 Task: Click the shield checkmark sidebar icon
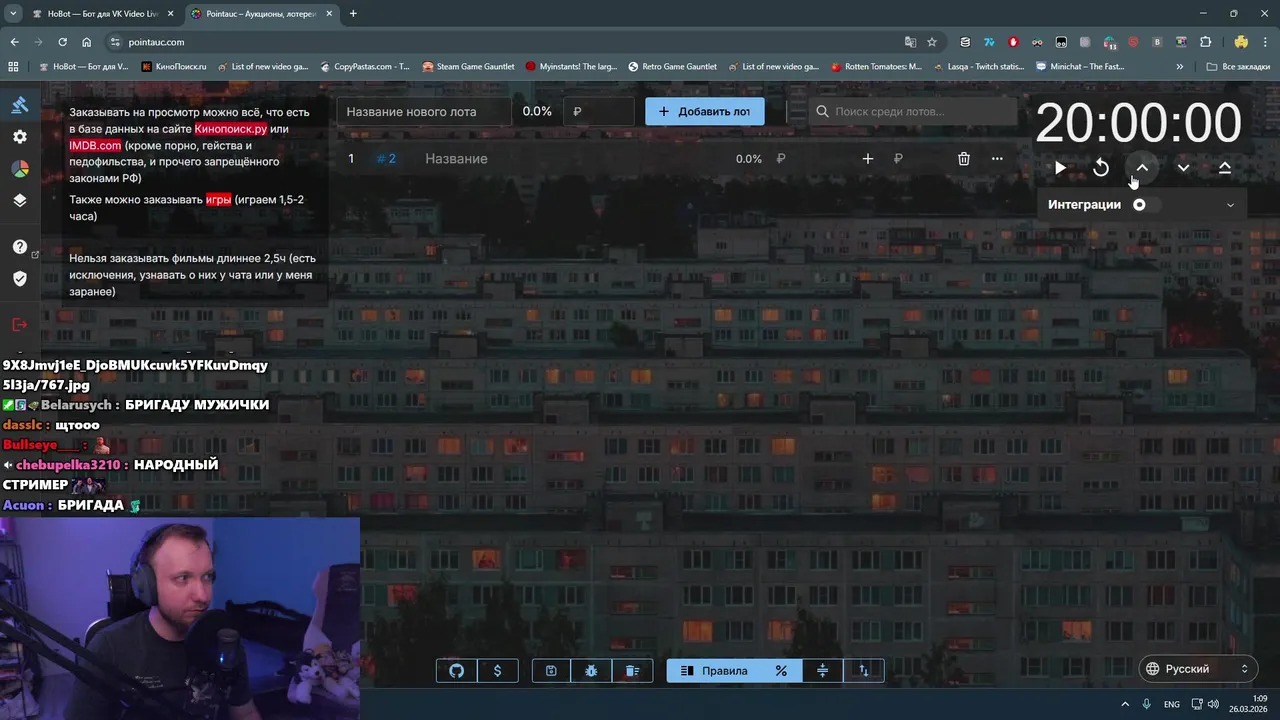[20, 278]
